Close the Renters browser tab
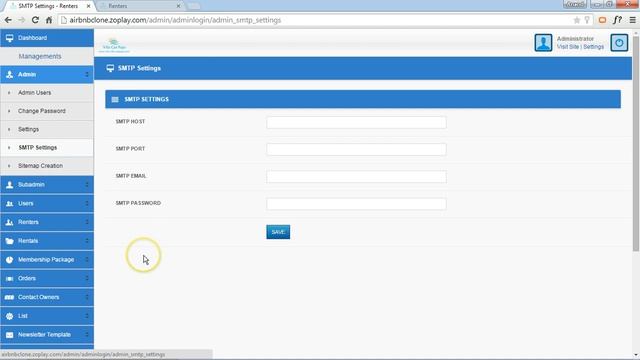The image size is (640, 360). click(178, 6)
